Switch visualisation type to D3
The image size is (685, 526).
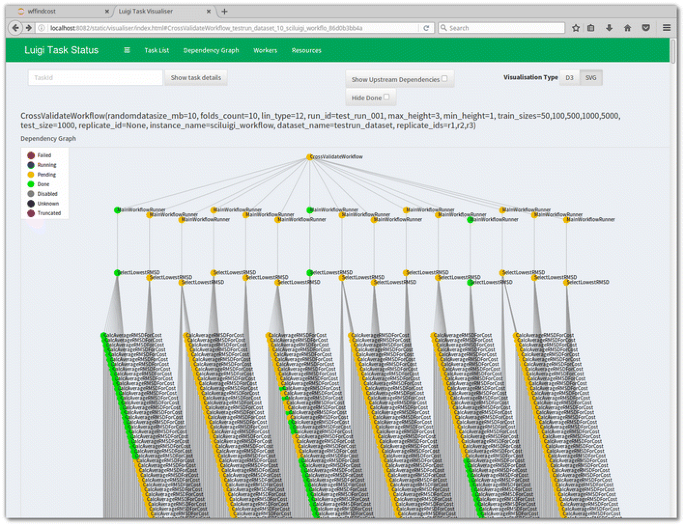pos(569,77)
